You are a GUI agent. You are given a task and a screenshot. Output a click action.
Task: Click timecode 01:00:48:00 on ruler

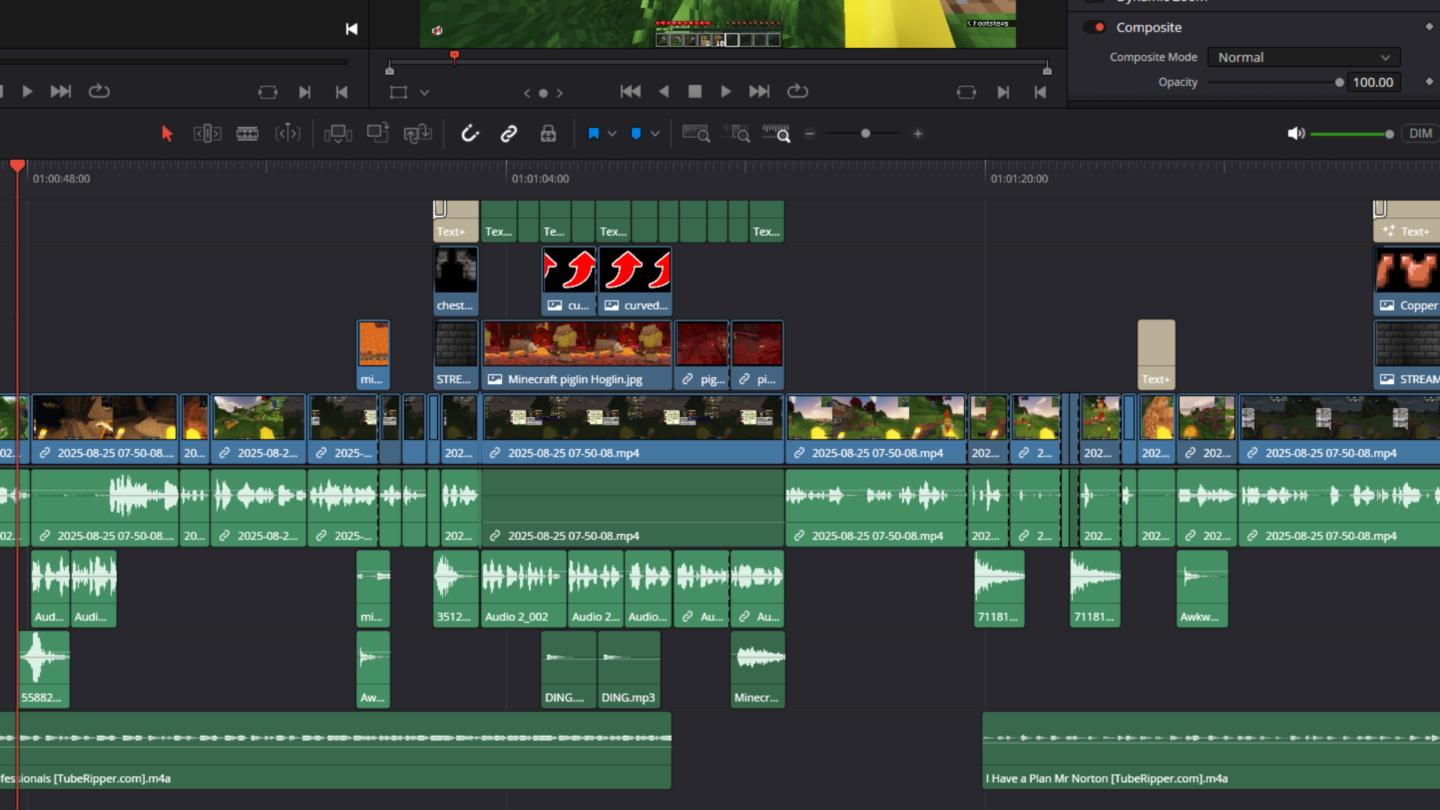(61, 179)
